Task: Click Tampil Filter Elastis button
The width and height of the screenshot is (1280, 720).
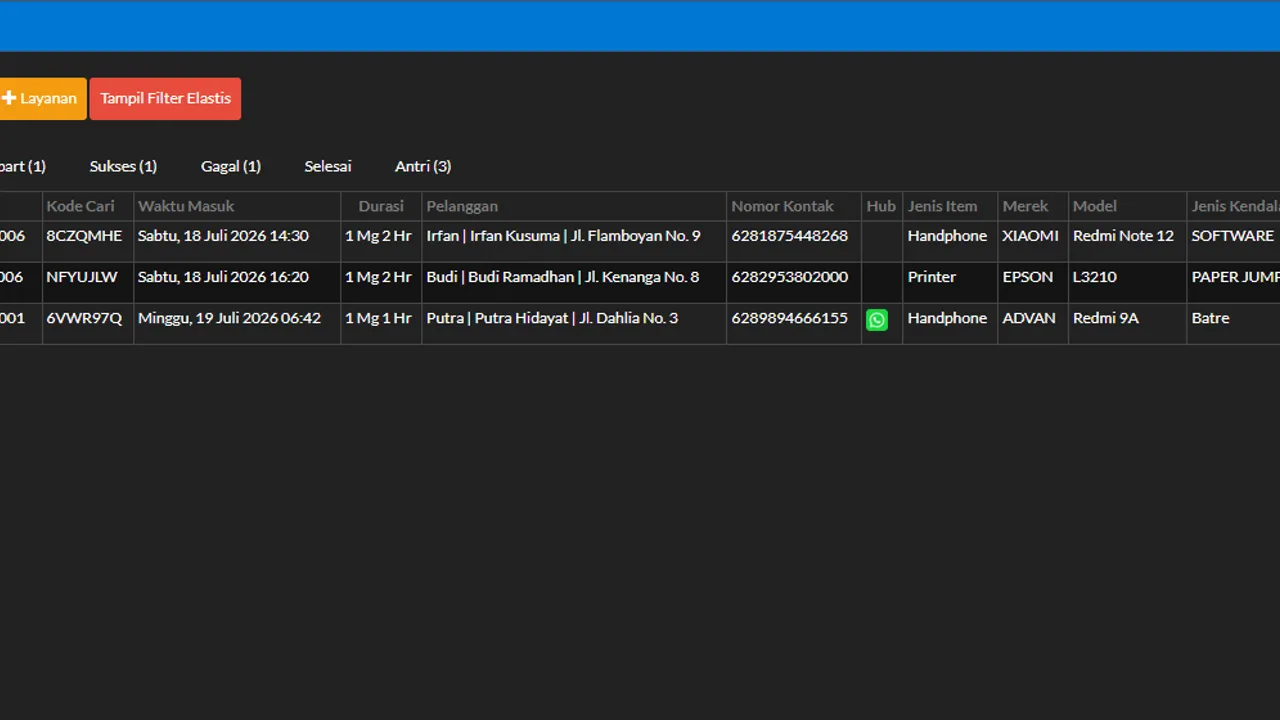Action: [165, 99]
